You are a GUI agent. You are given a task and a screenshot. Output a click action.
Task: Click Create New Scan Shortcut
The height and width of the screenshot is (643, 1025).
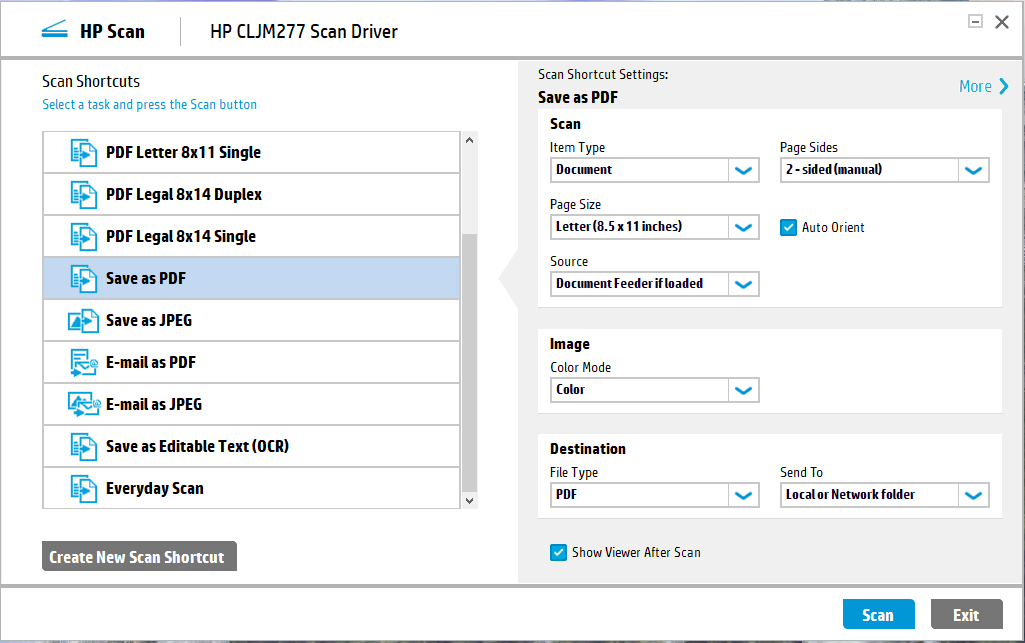tap(139, 557)
